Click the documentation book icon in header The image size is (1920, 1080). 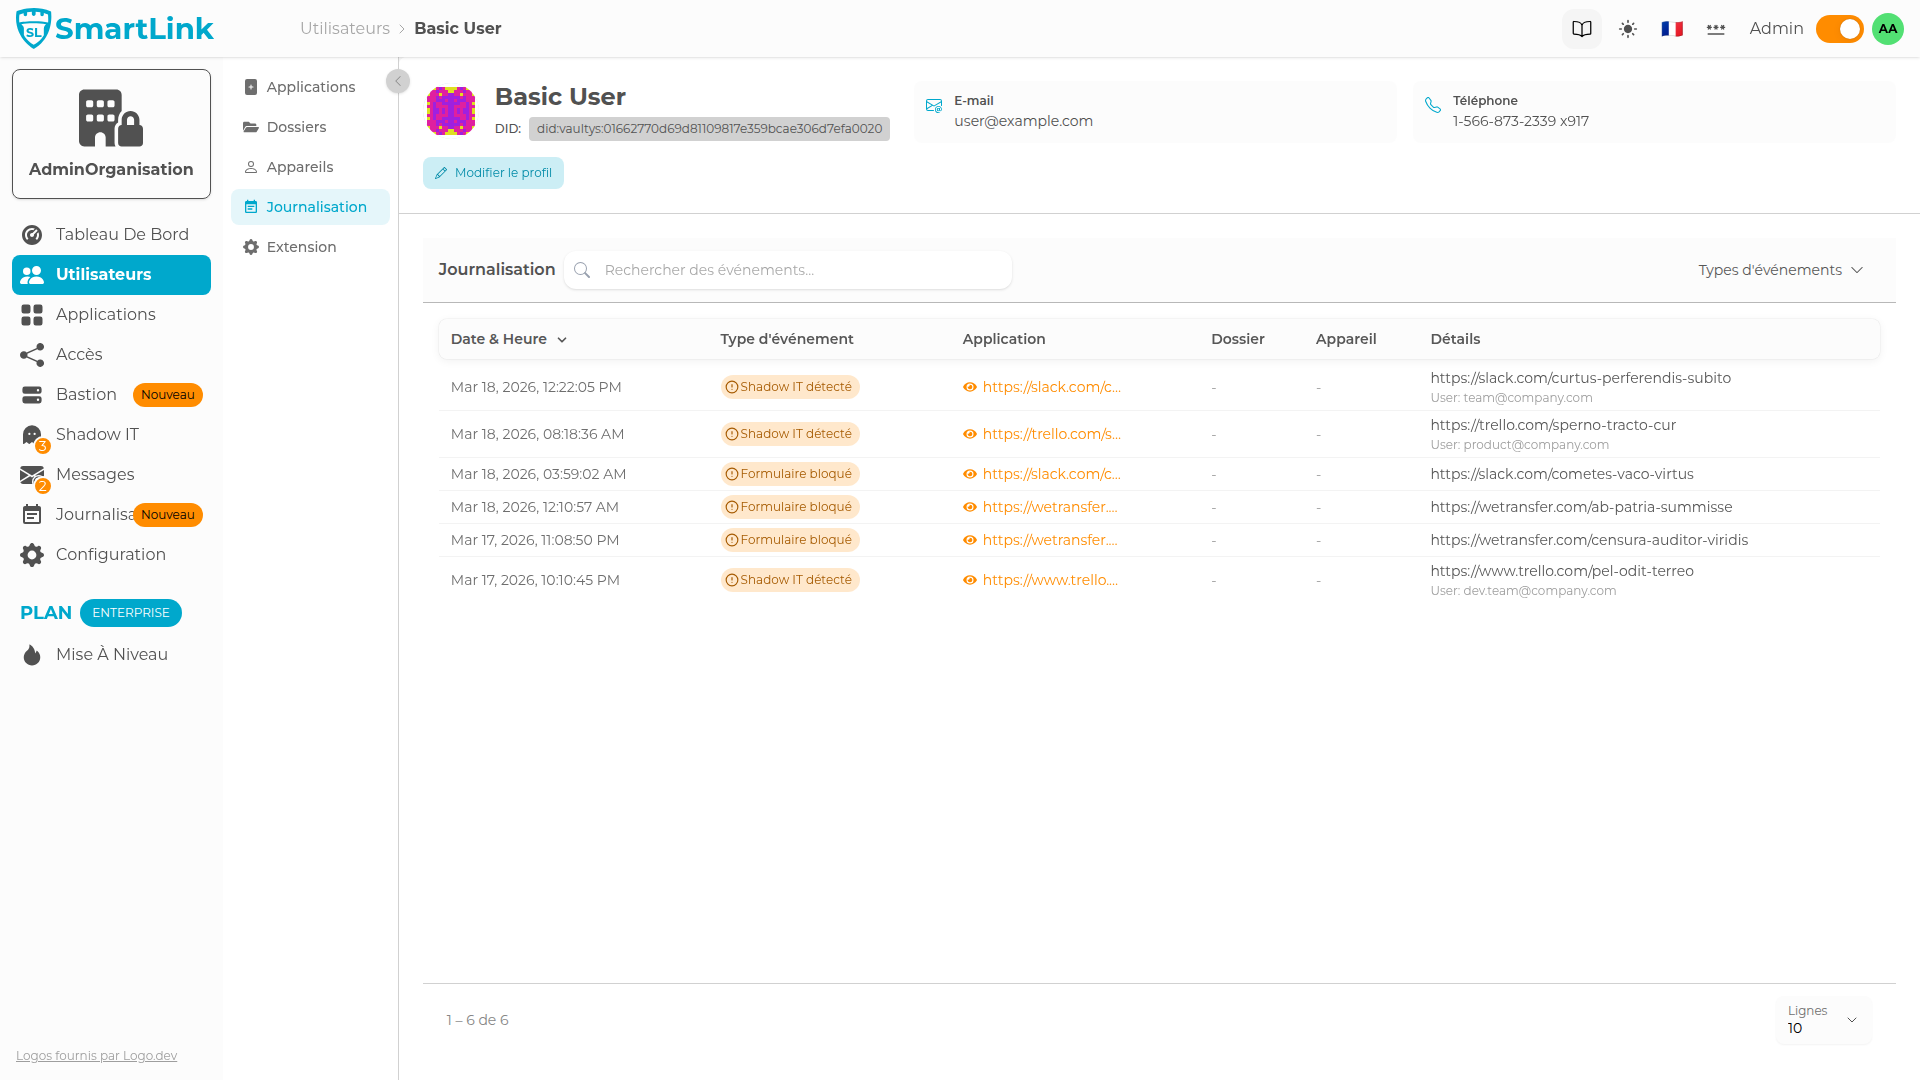(x=1581, y=28)
